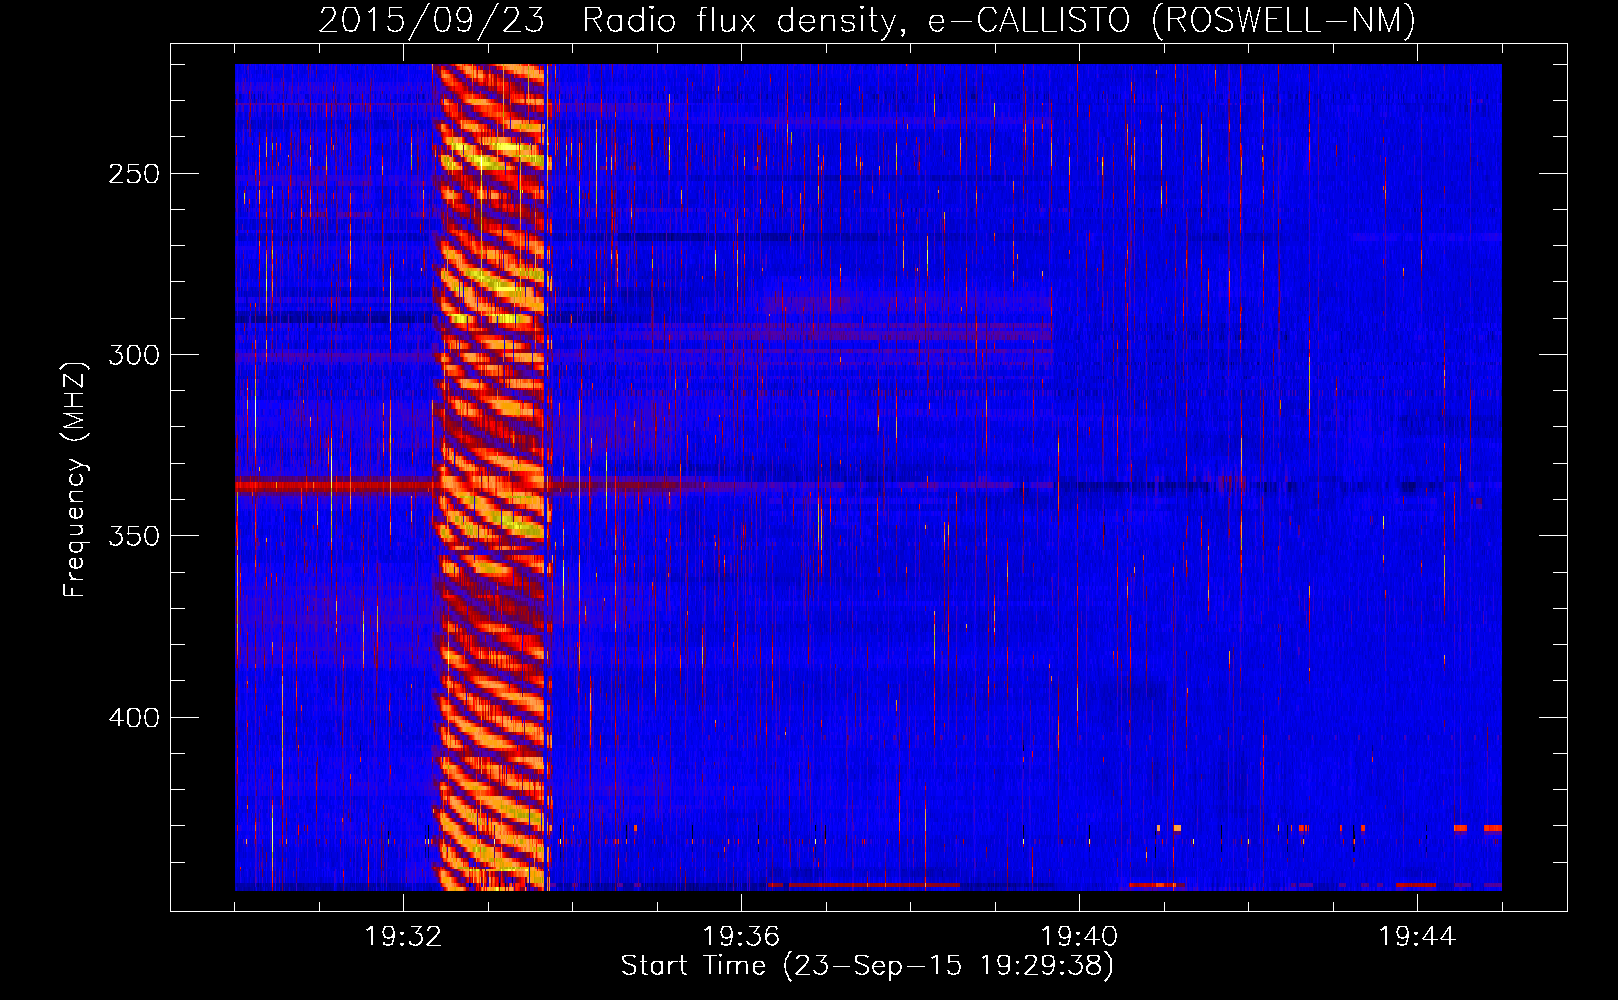Click the 'Frequency (MHZ)' axis label

pos(75,479)
